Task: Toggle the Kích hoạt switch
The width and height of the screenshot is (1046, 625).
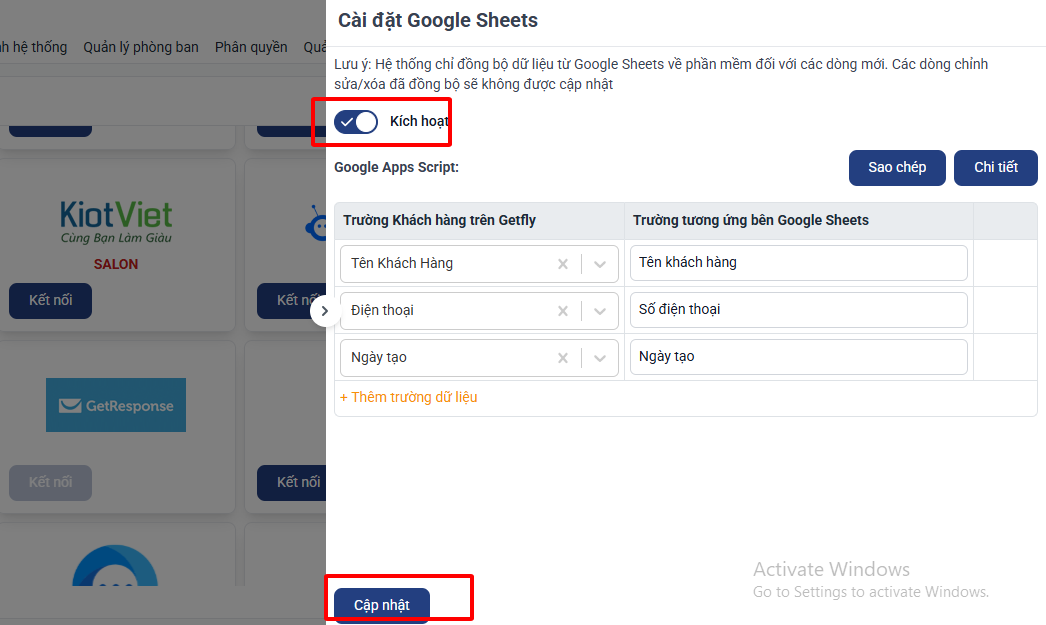Action: pyautogui.click(x=356, y=122)
